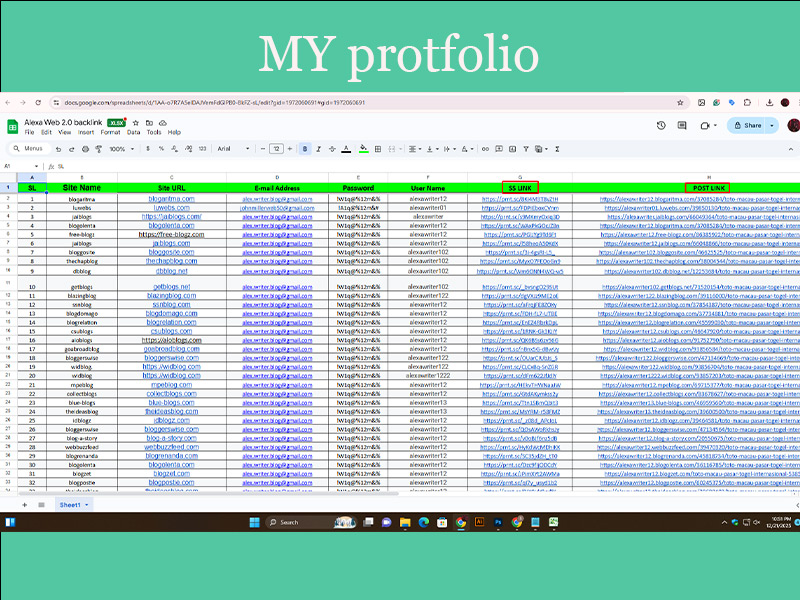The height and width of the screenshot is (600, 800).
Task: Click the increase decimal places icon
Action: coord(188,149)
